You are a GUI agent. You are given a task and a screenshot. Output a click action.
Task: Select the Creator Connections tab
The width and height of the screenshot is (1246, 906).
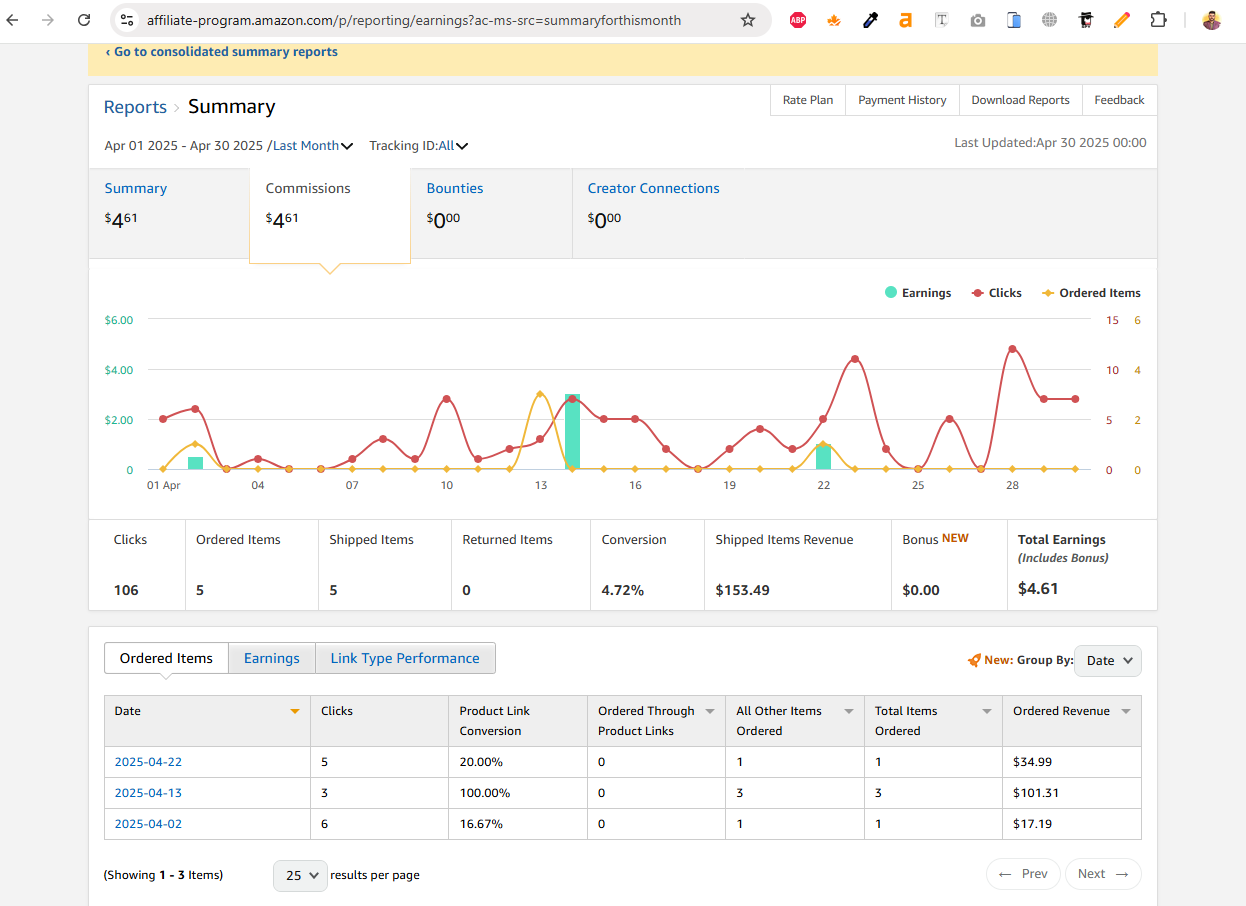(653, 213)
